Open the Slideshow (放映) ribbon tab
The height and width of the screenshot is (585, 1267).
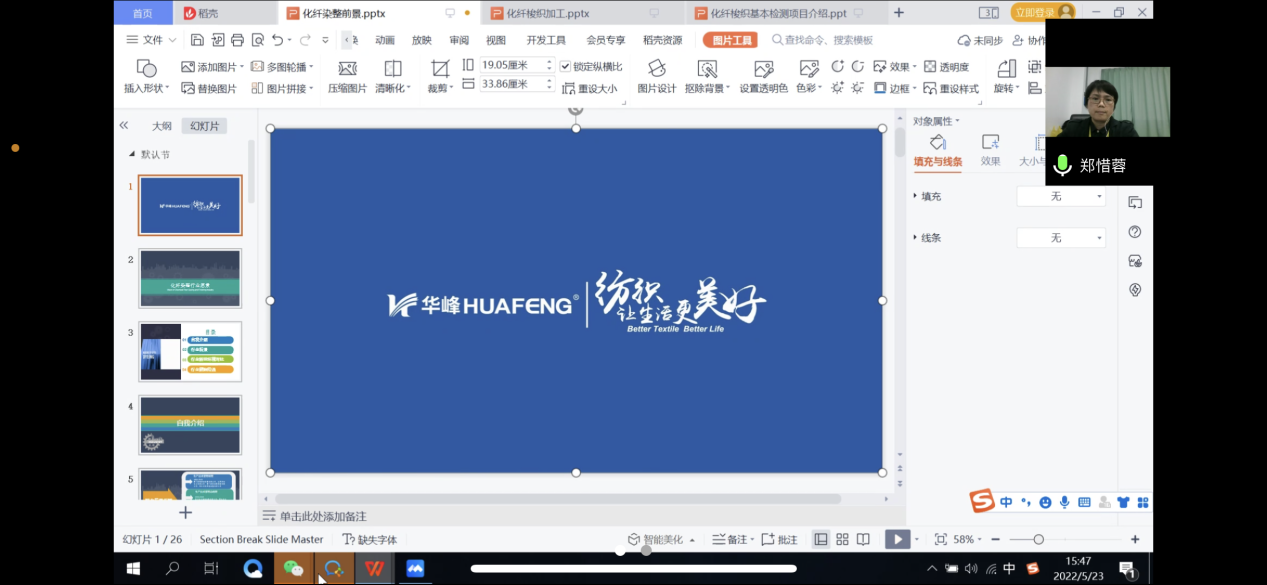[x=422, y=40]
